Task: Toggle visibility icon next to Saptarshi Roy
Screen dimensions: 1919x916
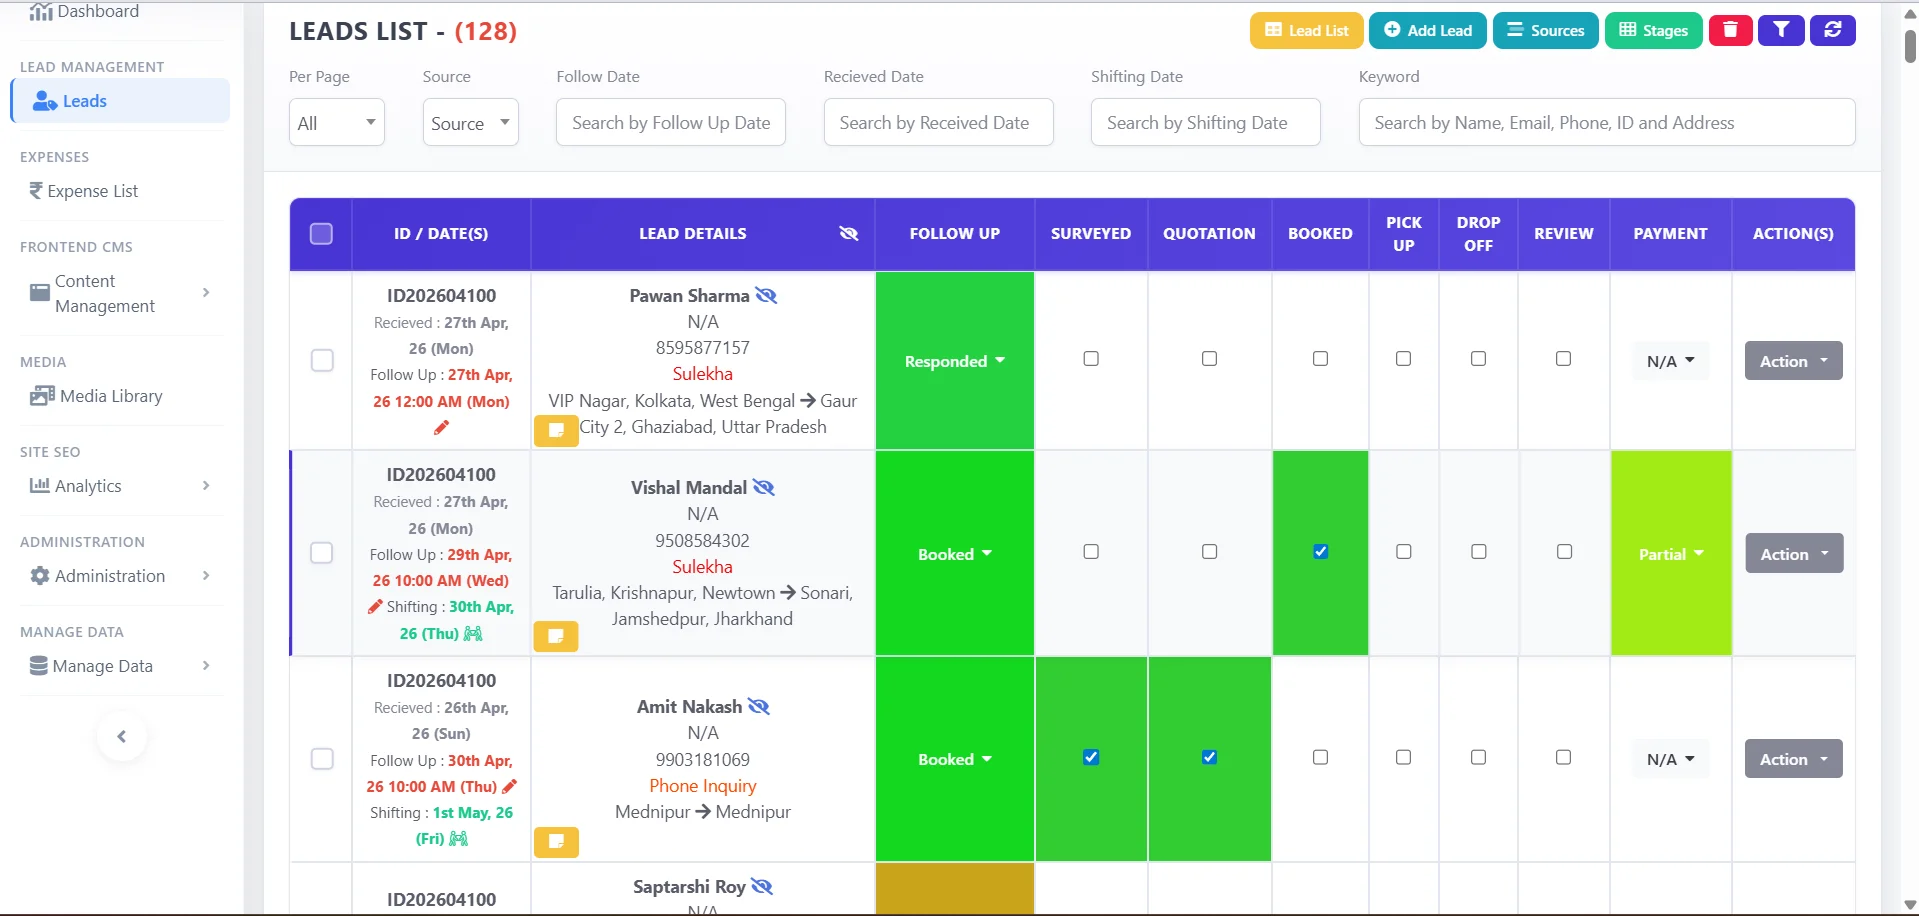Action: click(x=762, y=887)
